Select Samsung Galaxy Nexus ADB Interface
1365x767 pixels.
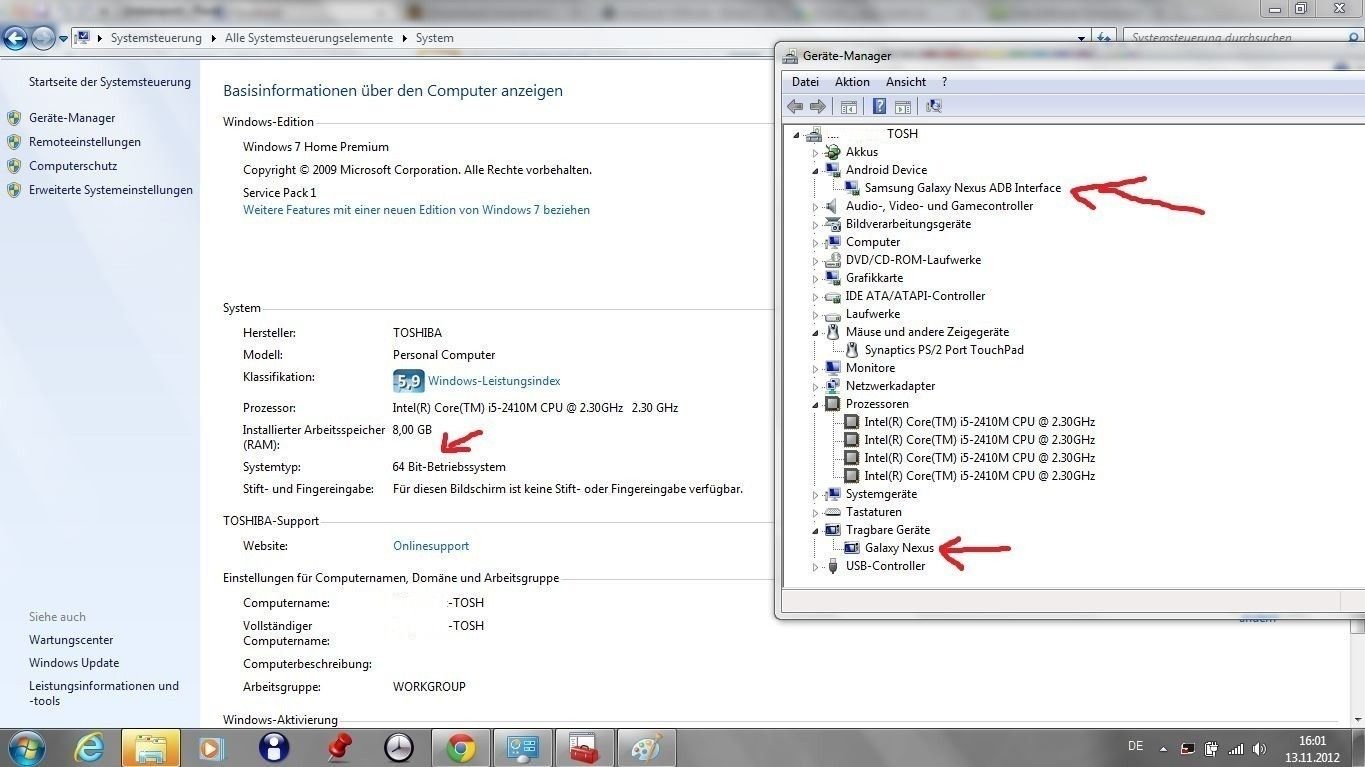[963, 188]
